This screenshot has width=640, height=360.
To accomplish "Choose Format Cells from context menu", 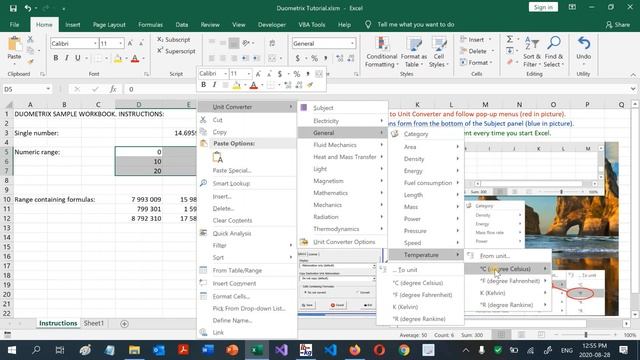I will [247, 296].
